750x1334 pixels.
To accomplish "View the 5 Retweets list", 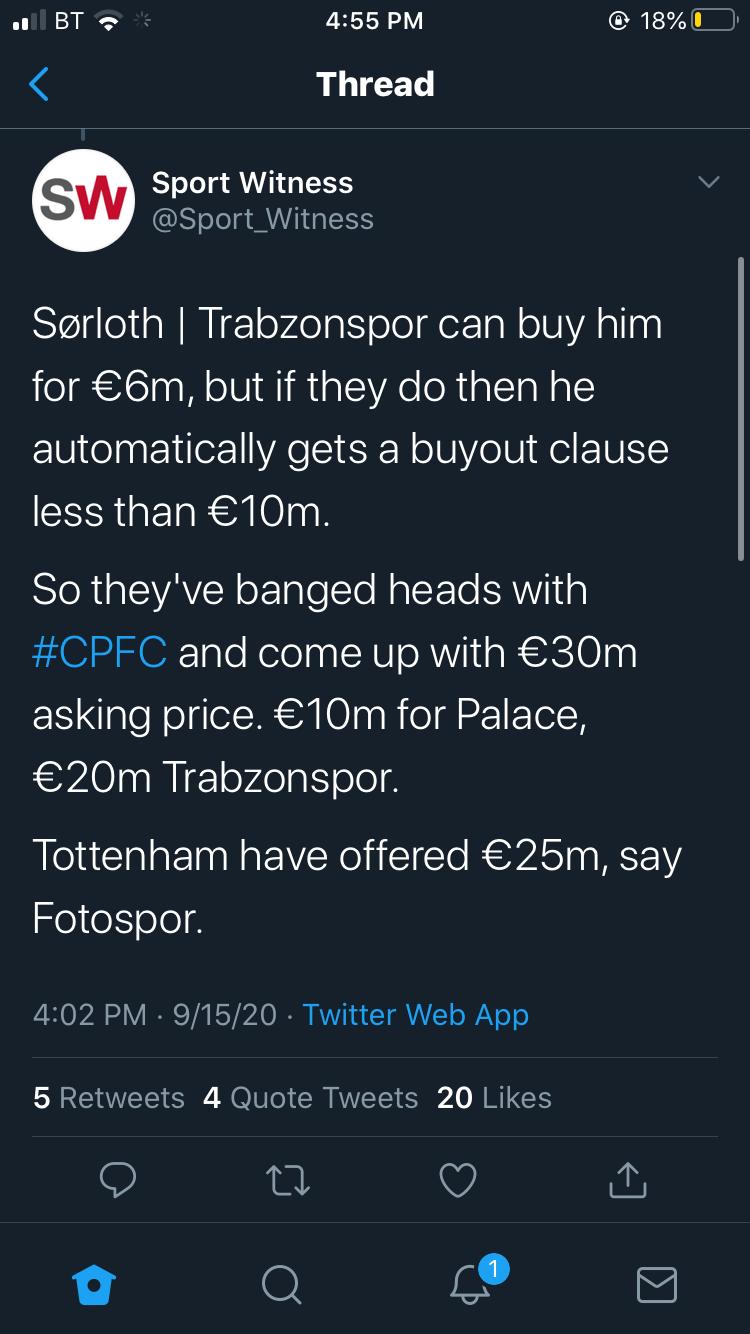I will tap(108, 1098).
